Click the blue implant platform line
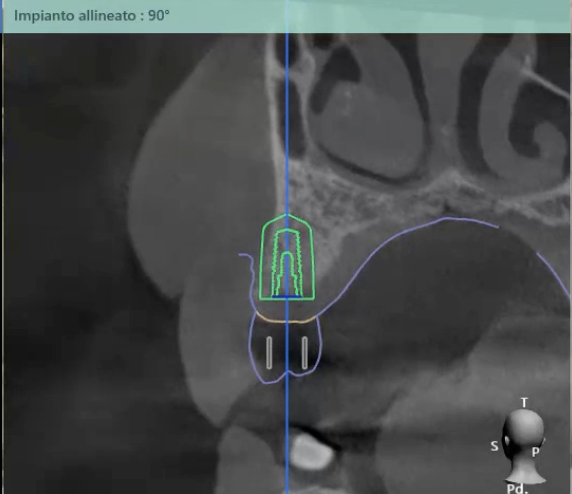This screenshot has width=572, height=494. (287, 297)
